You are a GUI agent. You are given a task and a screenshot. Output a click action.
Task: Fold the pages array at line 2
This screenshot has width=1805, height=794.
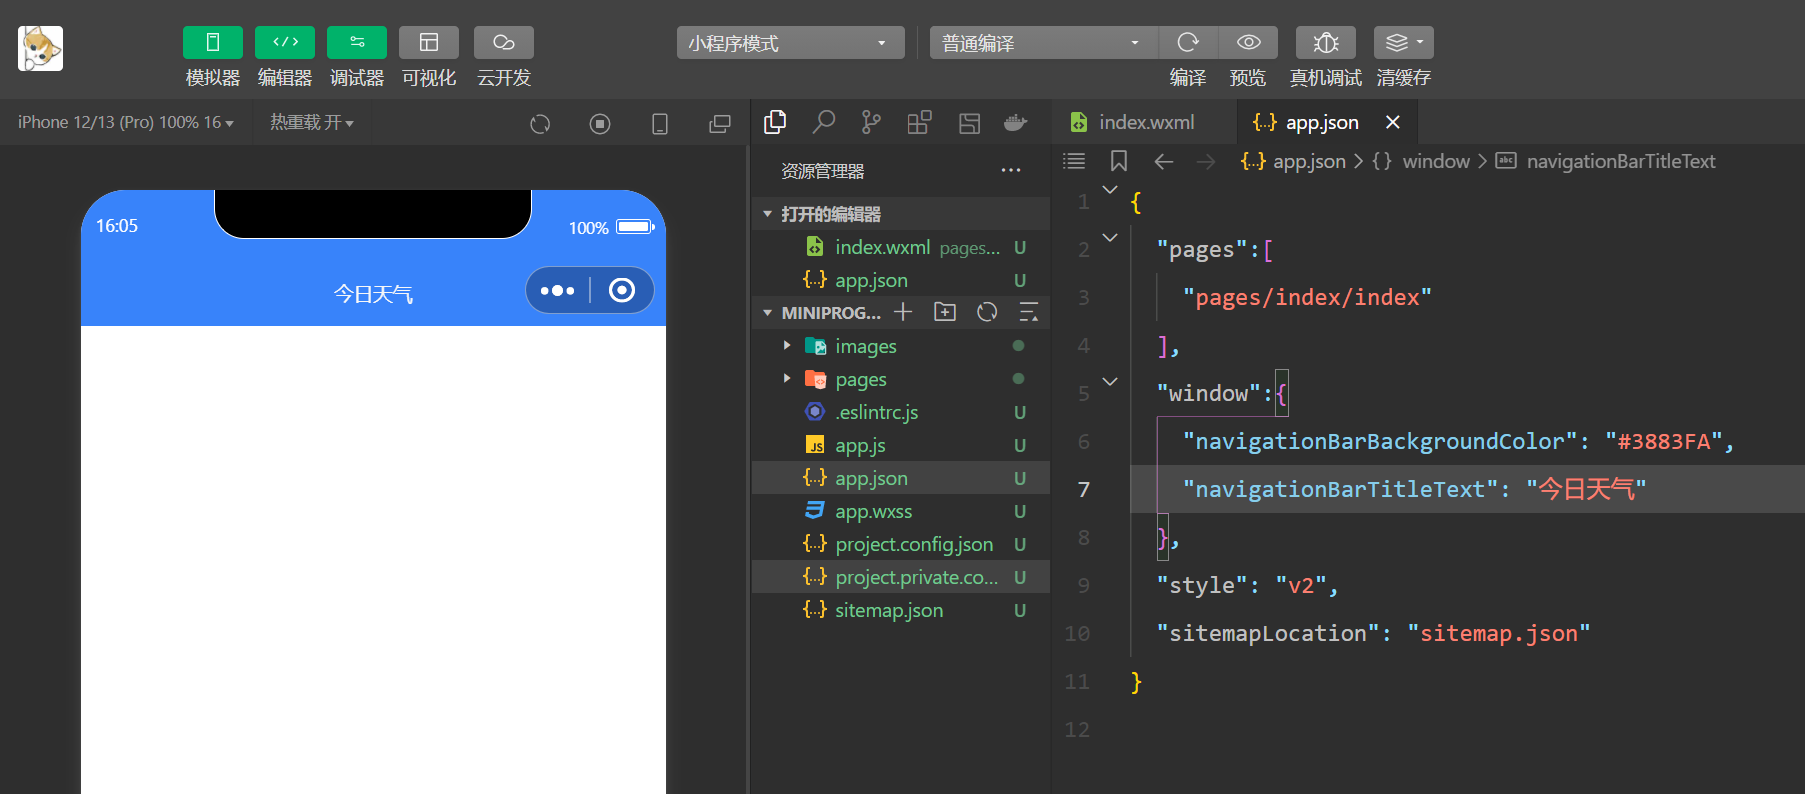(x=1110, y=237)
